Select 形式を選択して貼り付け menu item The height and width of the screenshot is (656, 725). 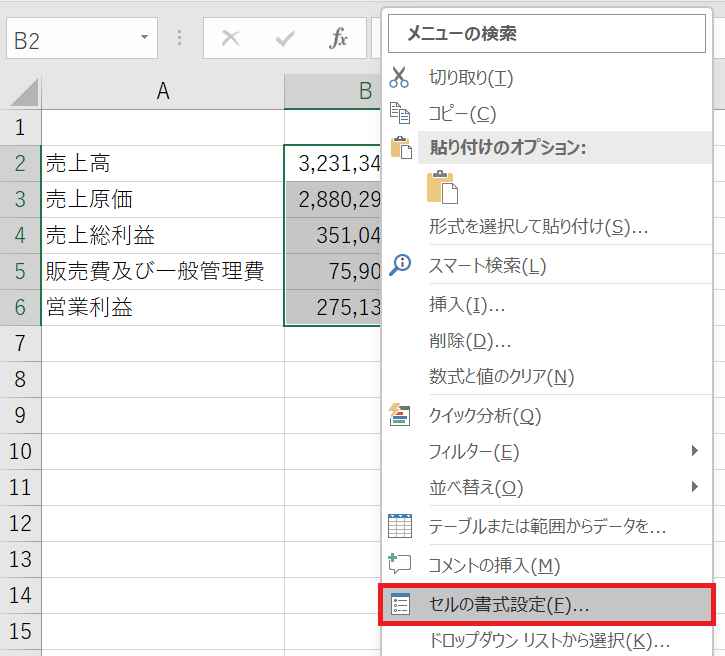coord(538,226)
